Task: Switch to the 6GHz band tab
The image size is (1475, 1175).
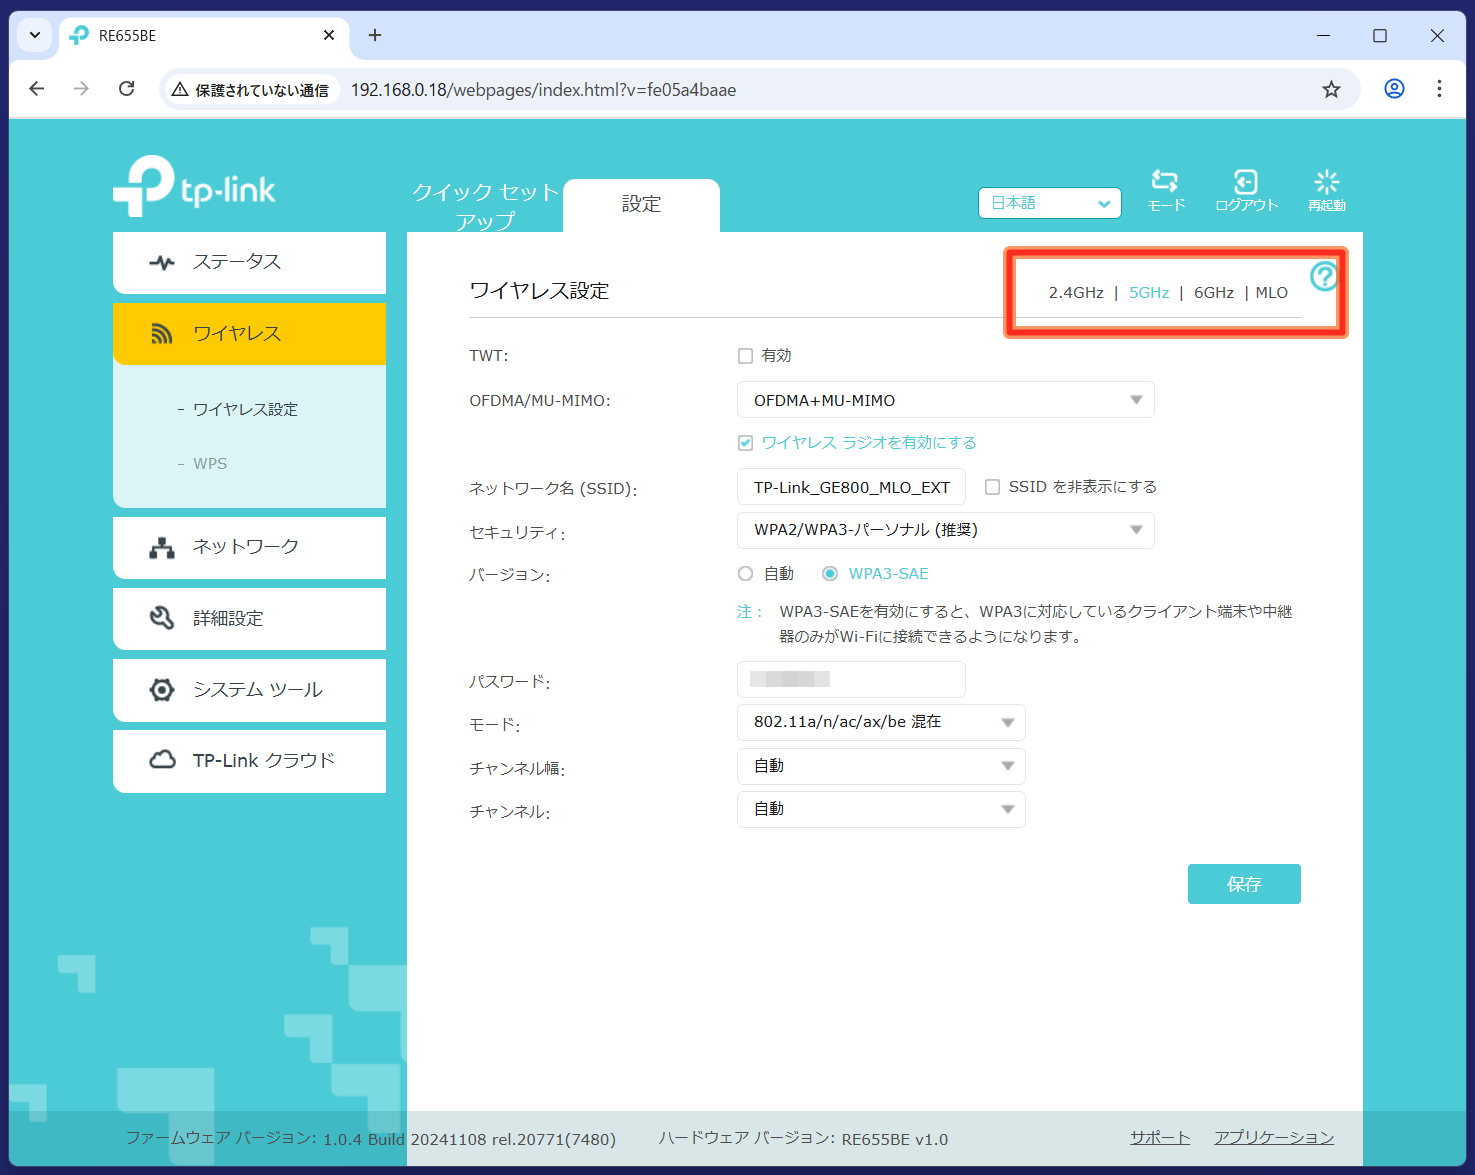Action: 1214,293
